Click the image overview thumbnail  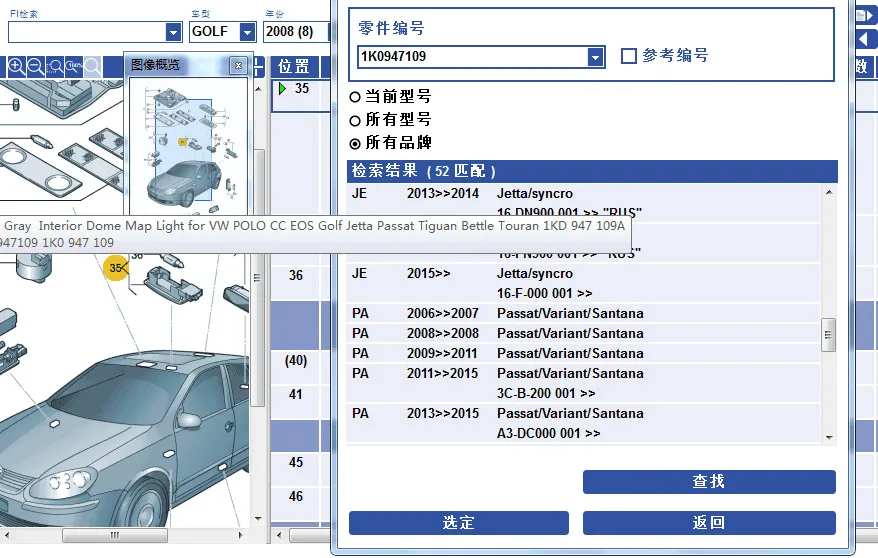click(188, 147)
